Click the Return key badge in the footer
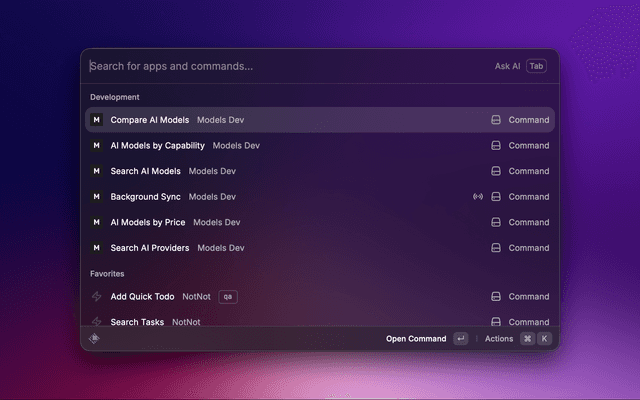This screenshot has width=640, height=400. 460,339
